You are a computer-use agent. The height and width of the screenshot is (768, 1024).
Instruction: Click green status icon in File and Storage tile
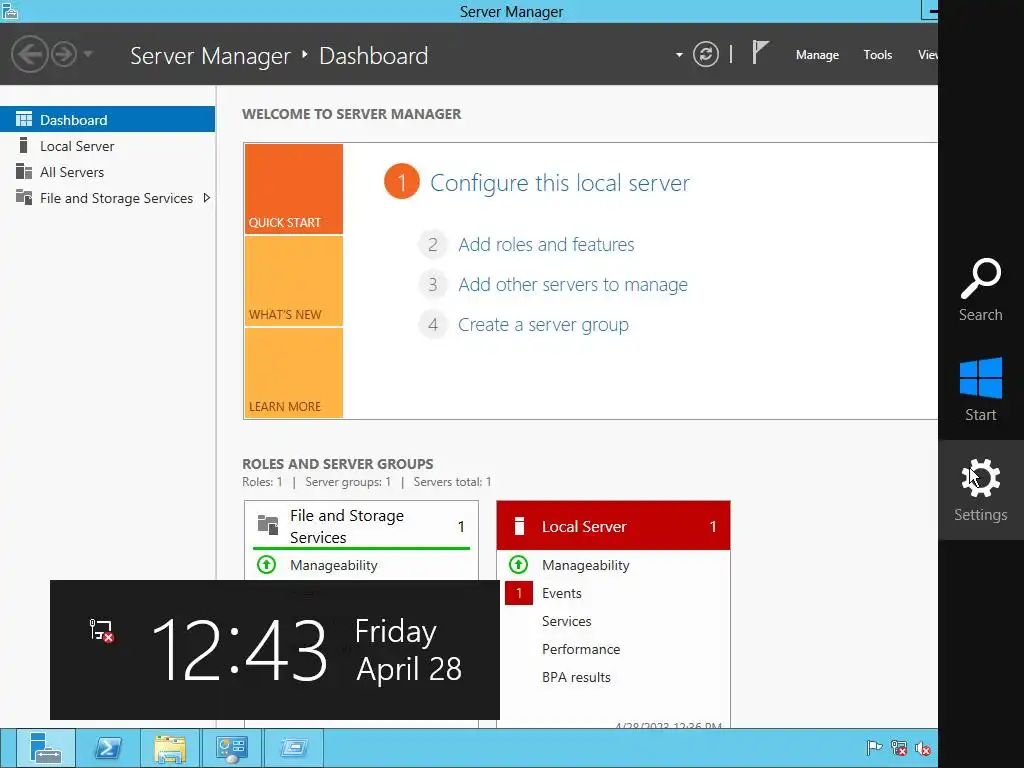[x=266, y=564]
